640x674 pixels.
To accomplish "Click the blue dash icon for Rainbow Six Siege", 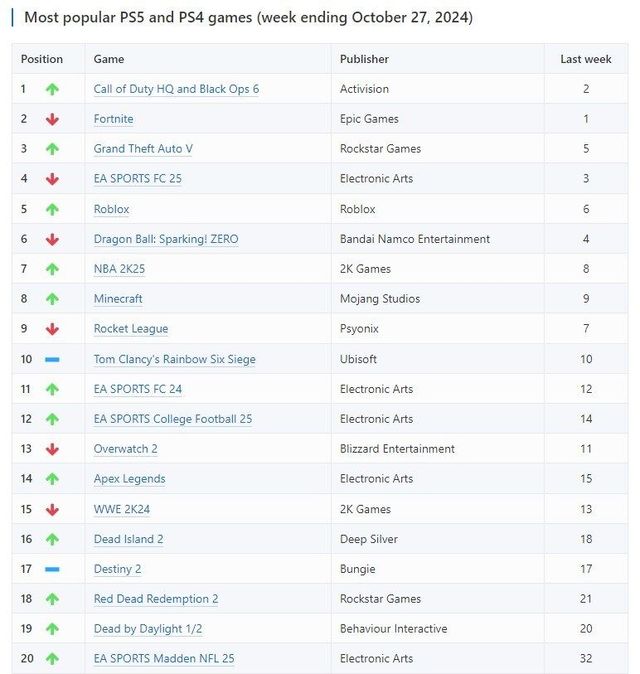I will tap(52, 359).
